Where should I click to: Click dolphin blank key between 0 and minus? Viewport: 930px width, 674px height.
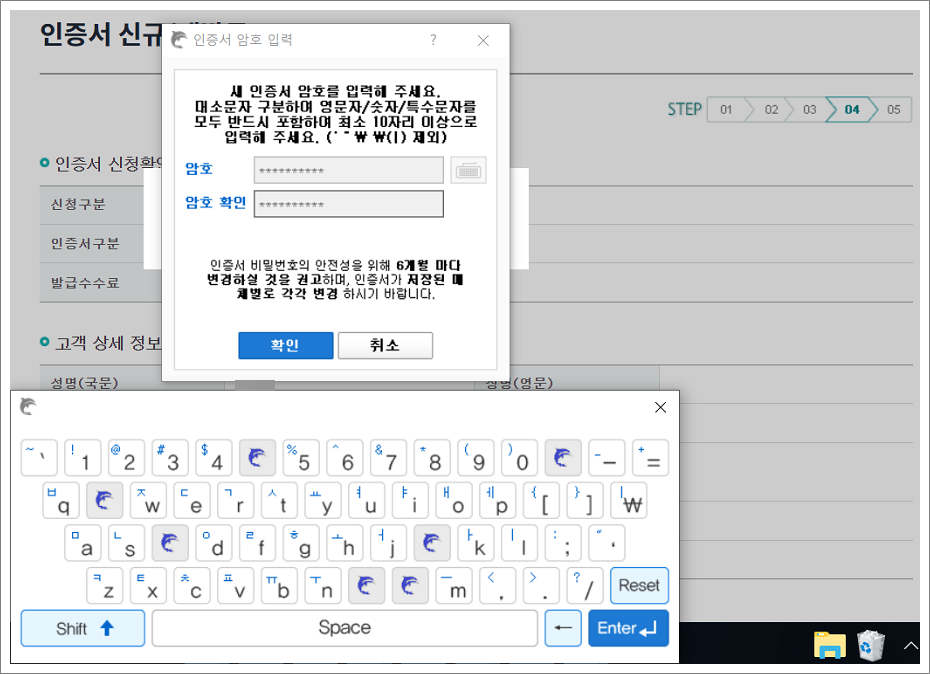[563, 457]
